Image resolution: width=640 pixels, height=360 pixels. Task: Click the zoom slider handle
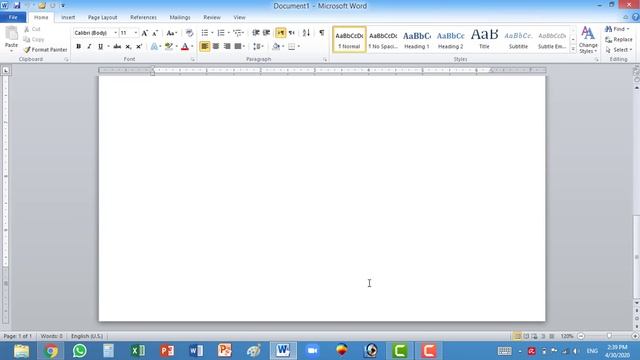(x=609, y=336)
